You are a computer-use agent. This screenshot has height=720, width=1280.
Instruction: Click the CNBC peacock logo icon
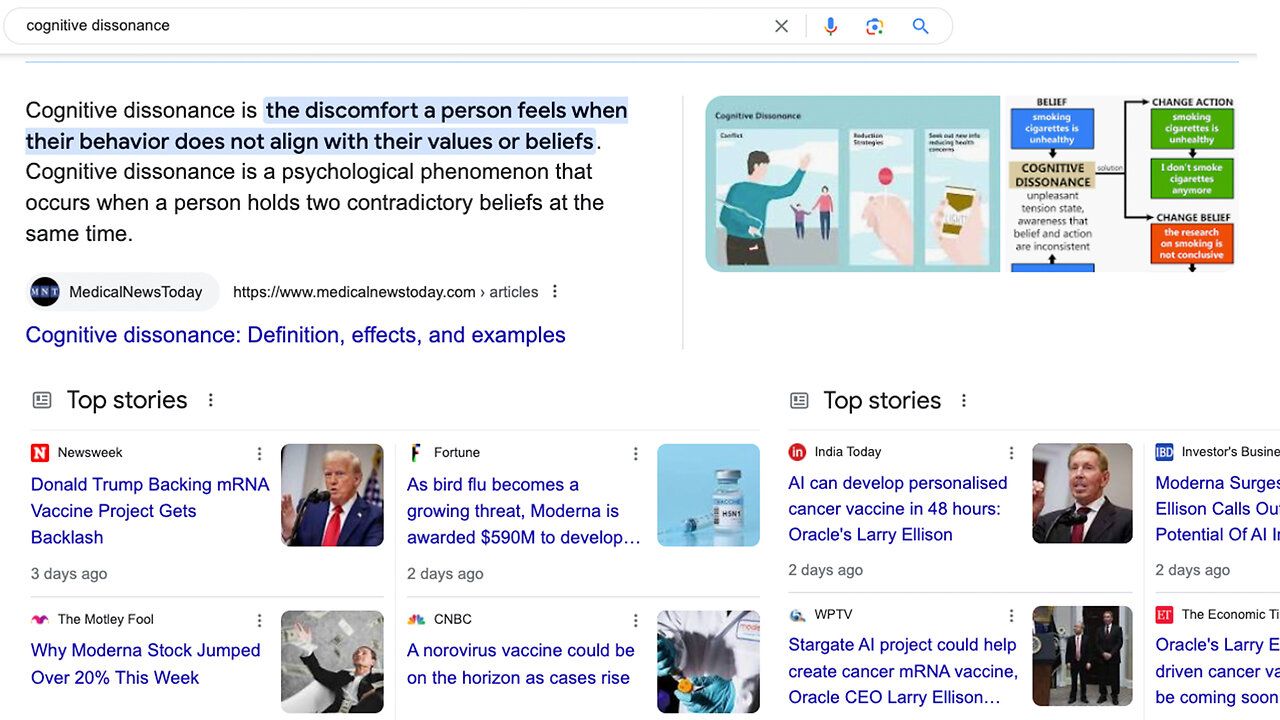[416, 620]
